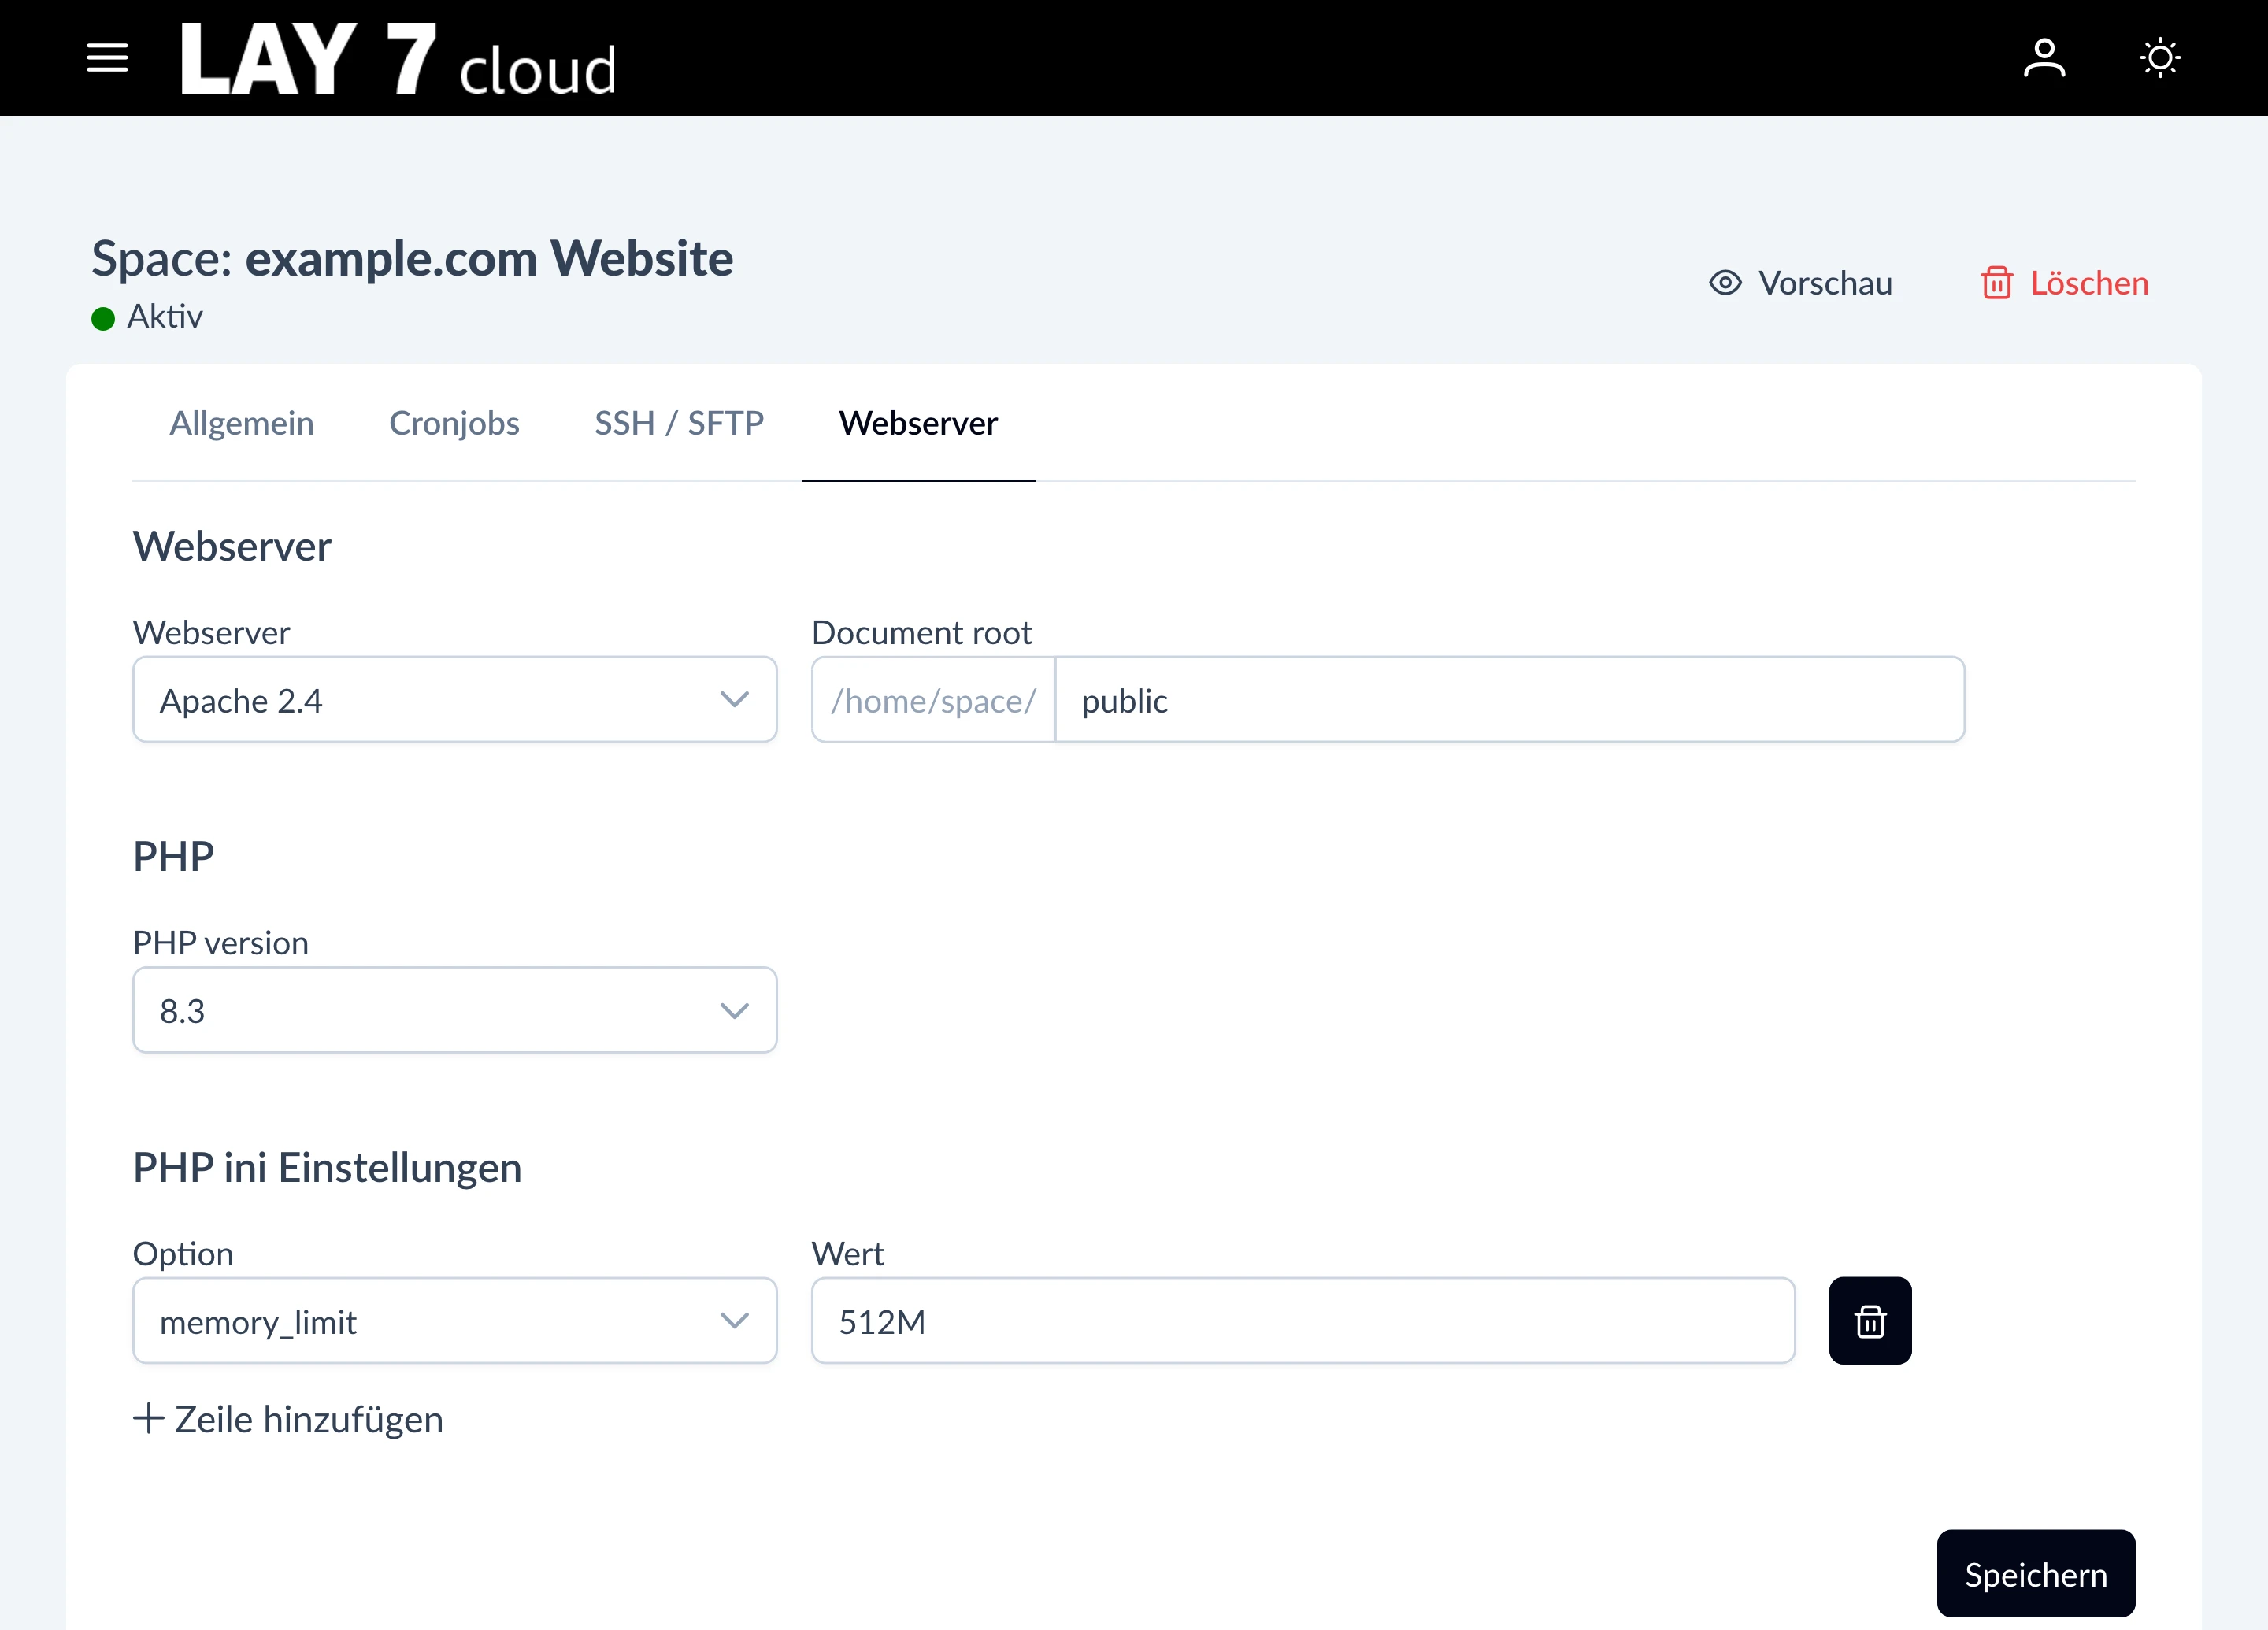Edit the 512M value in the Wert field

[1300, 1321]
